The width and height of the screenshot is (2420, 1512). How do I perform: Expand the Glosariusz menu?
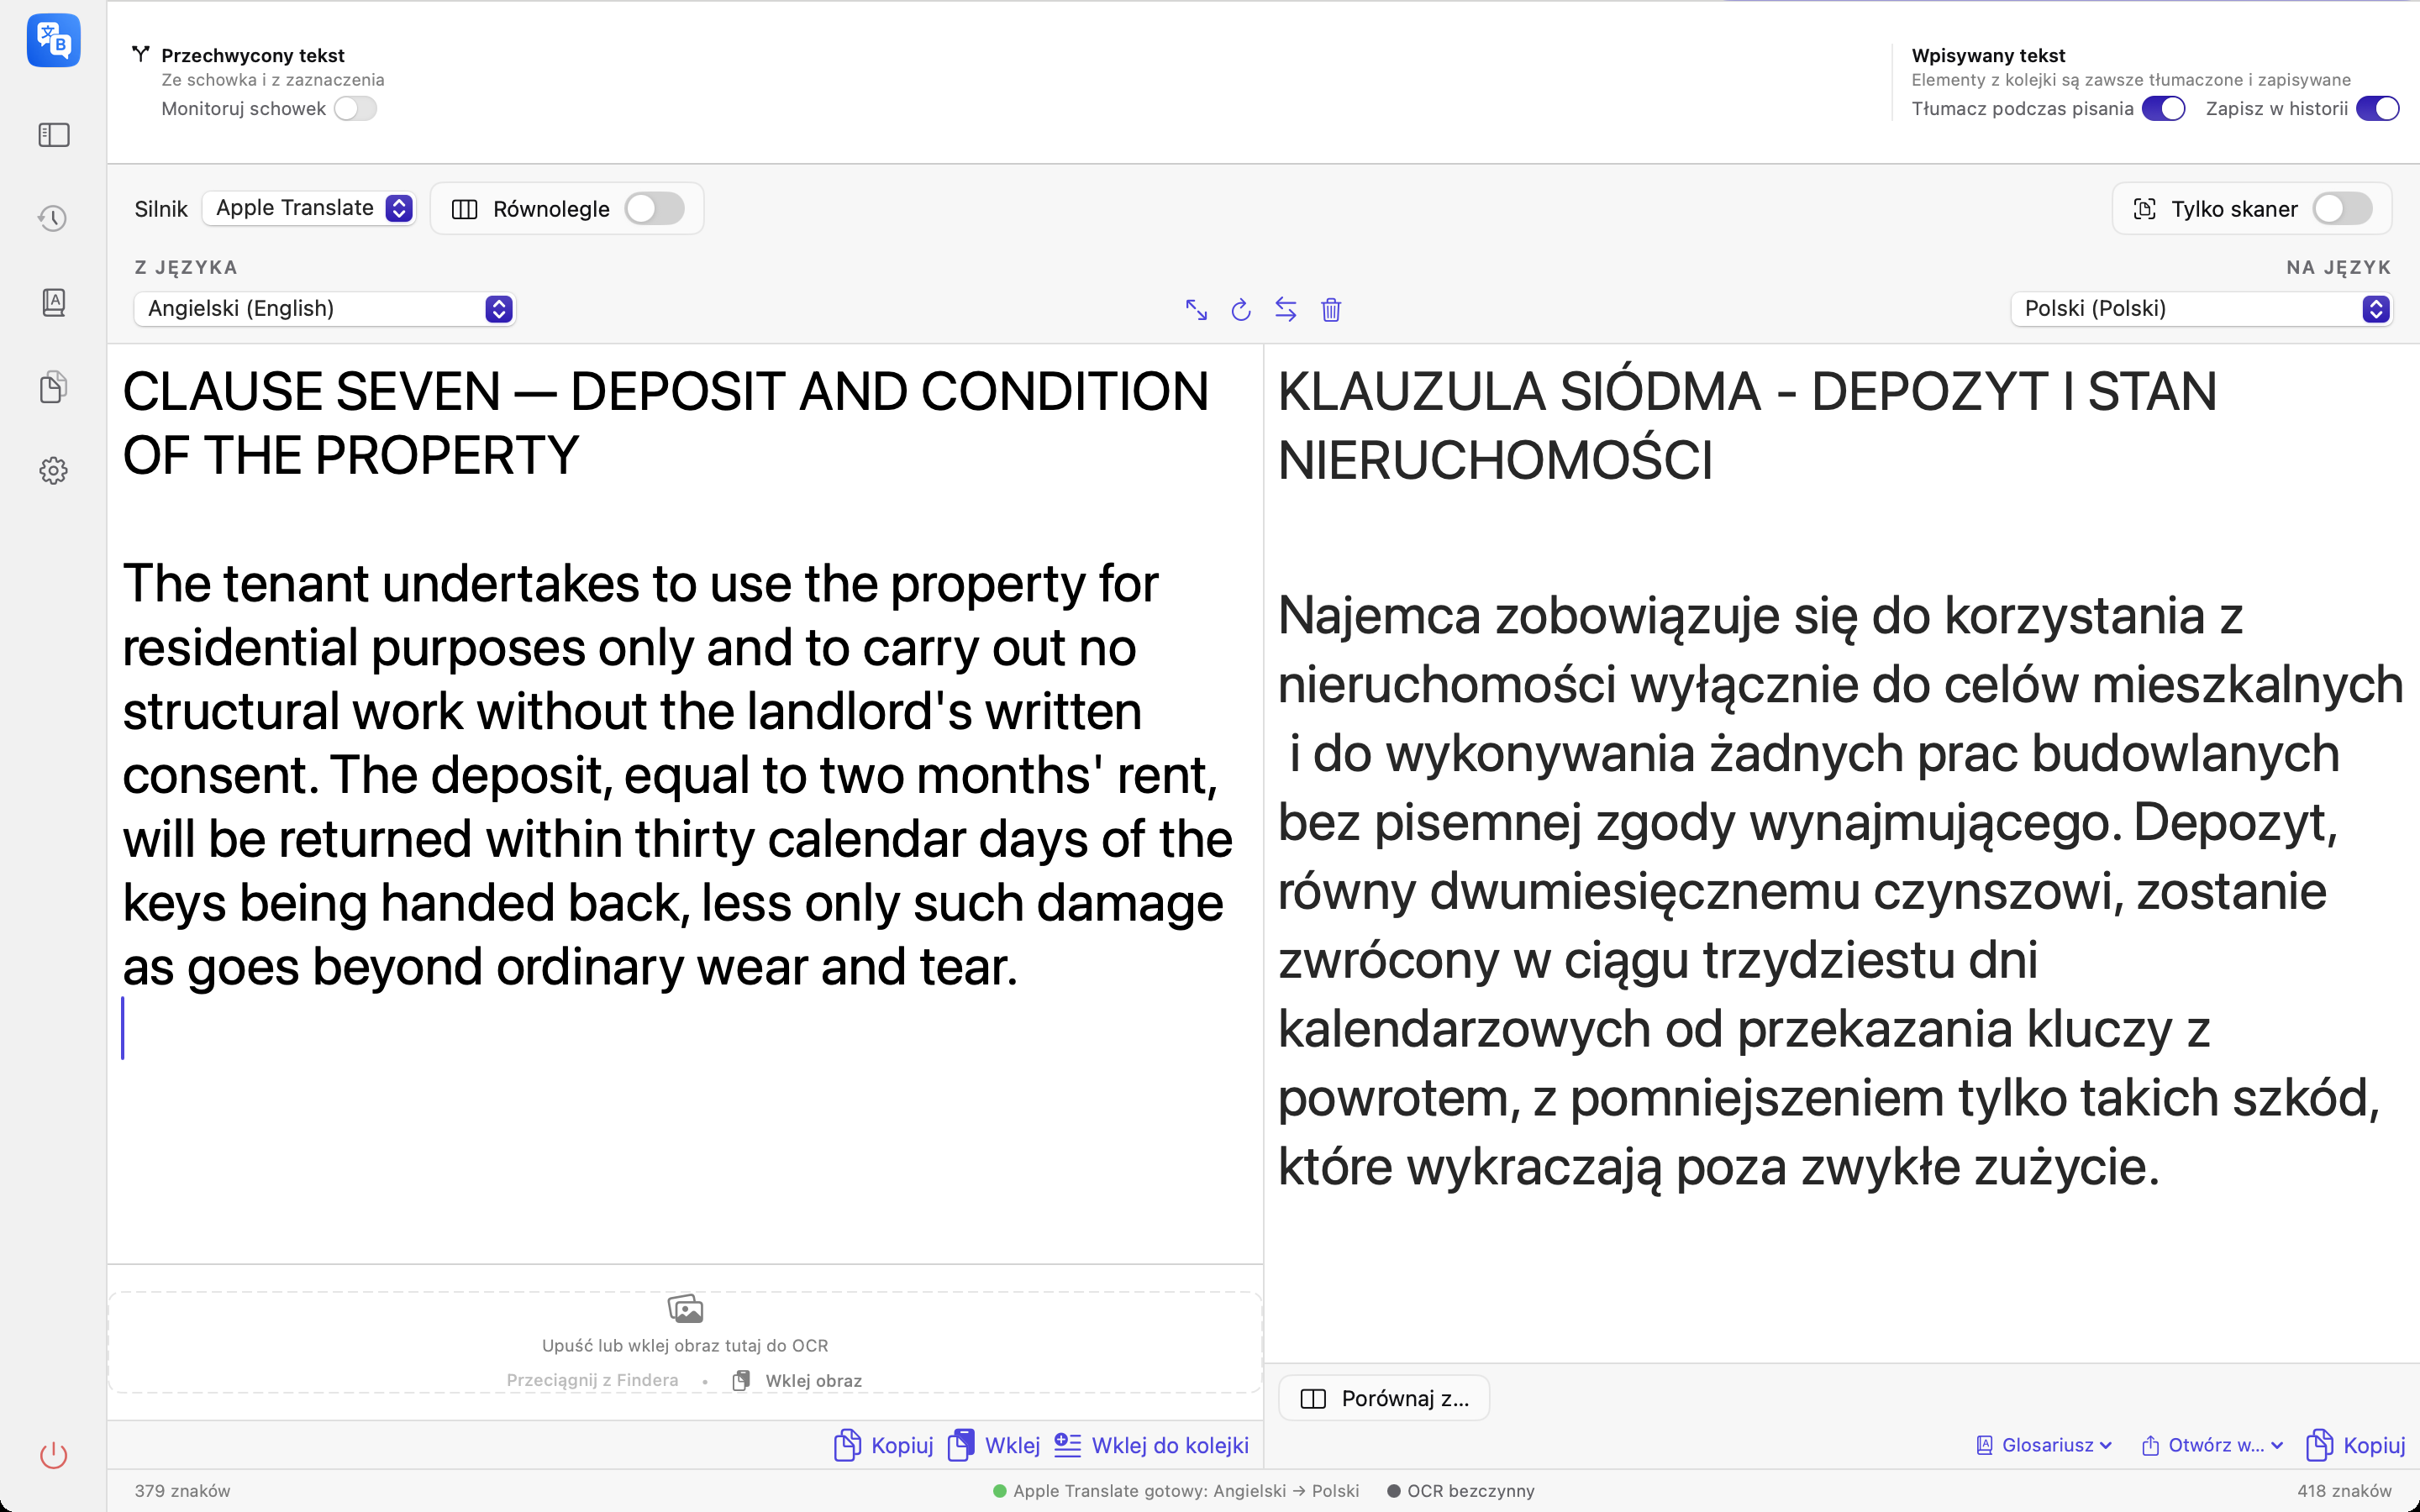(x=2044, y=1445)
